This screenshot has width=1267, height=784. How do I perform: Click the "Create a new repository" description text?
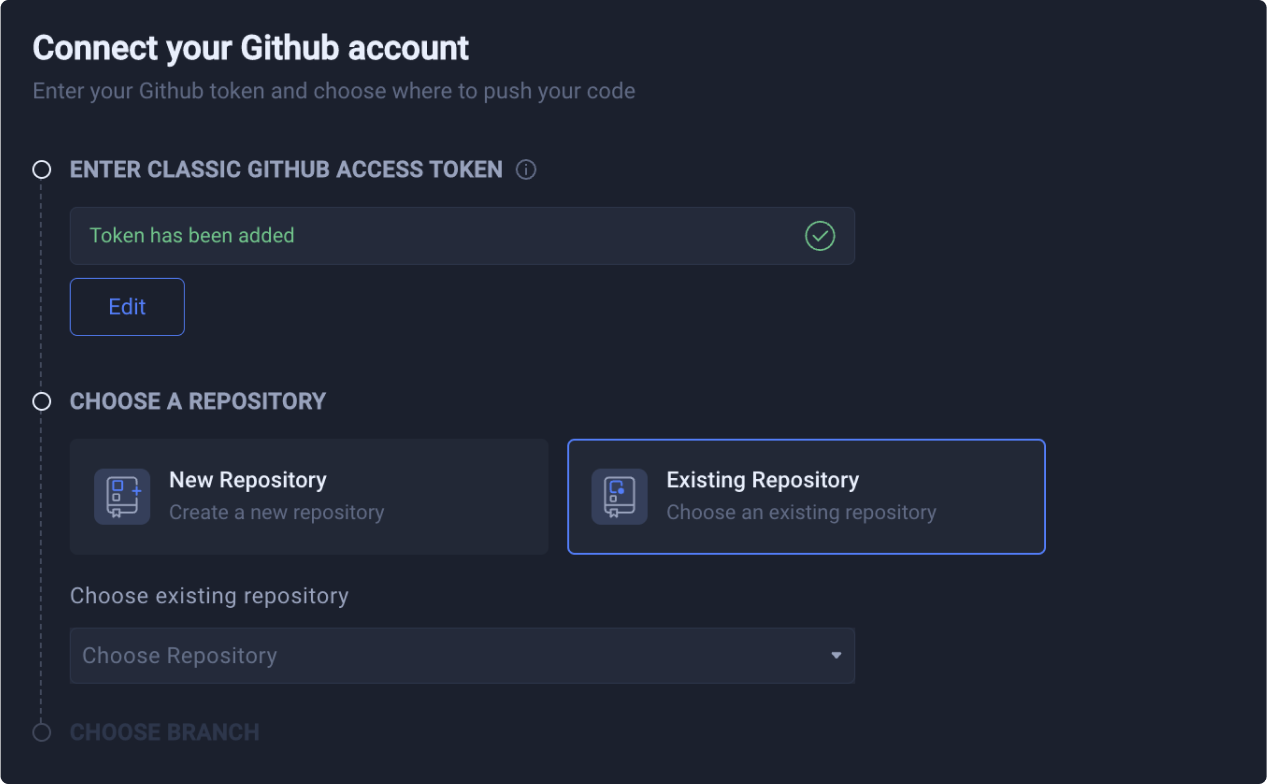point(276,512)
